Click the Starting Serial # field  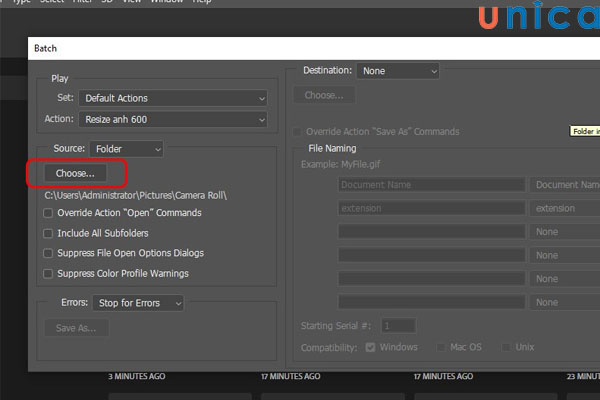(x=398, y=325)
